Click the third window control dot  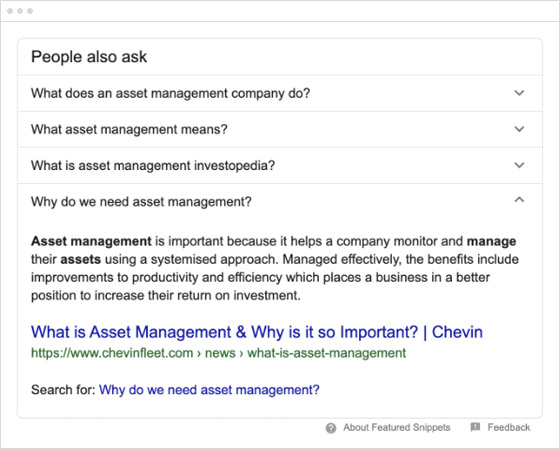tap(30, 11)
